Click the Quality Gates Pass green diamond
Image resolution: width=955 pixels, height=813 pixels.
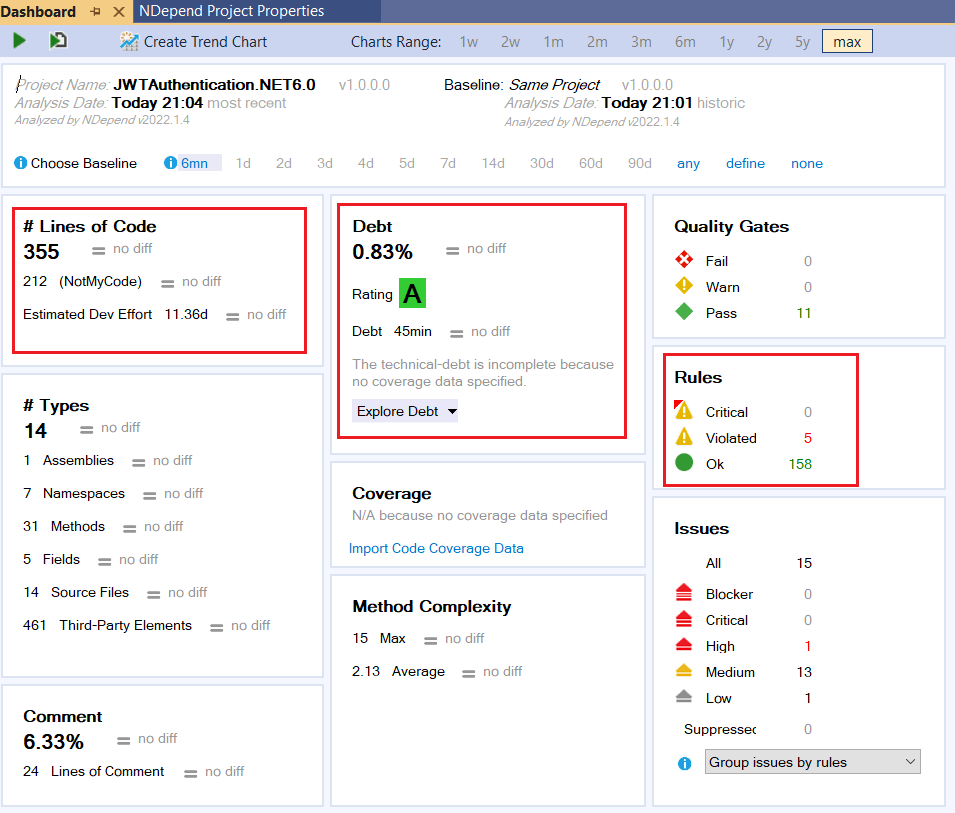coord(684,311)
